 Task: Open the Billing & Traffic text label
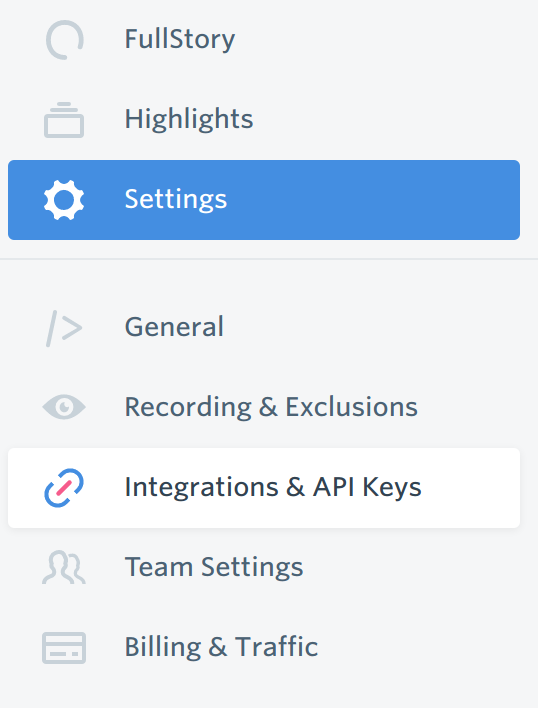point(221,647)
